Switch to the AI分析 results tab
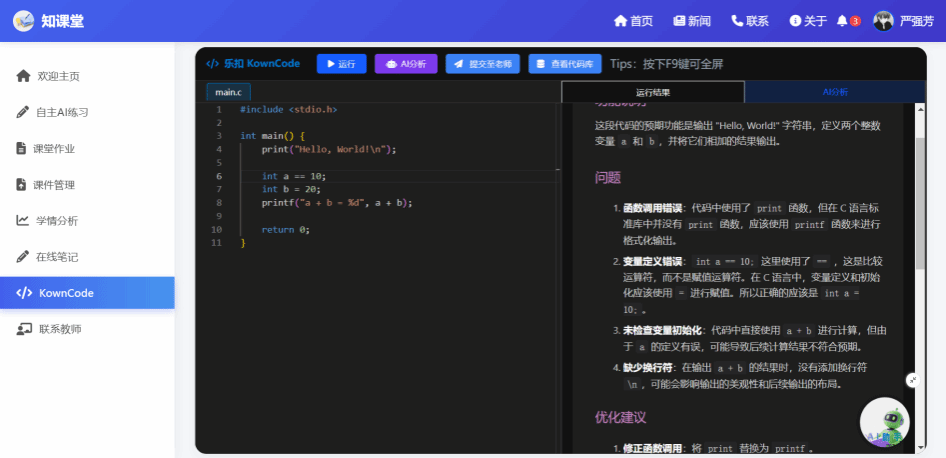Image resolution: width=946 pixels, height=458 pixels. pos(835,92)
